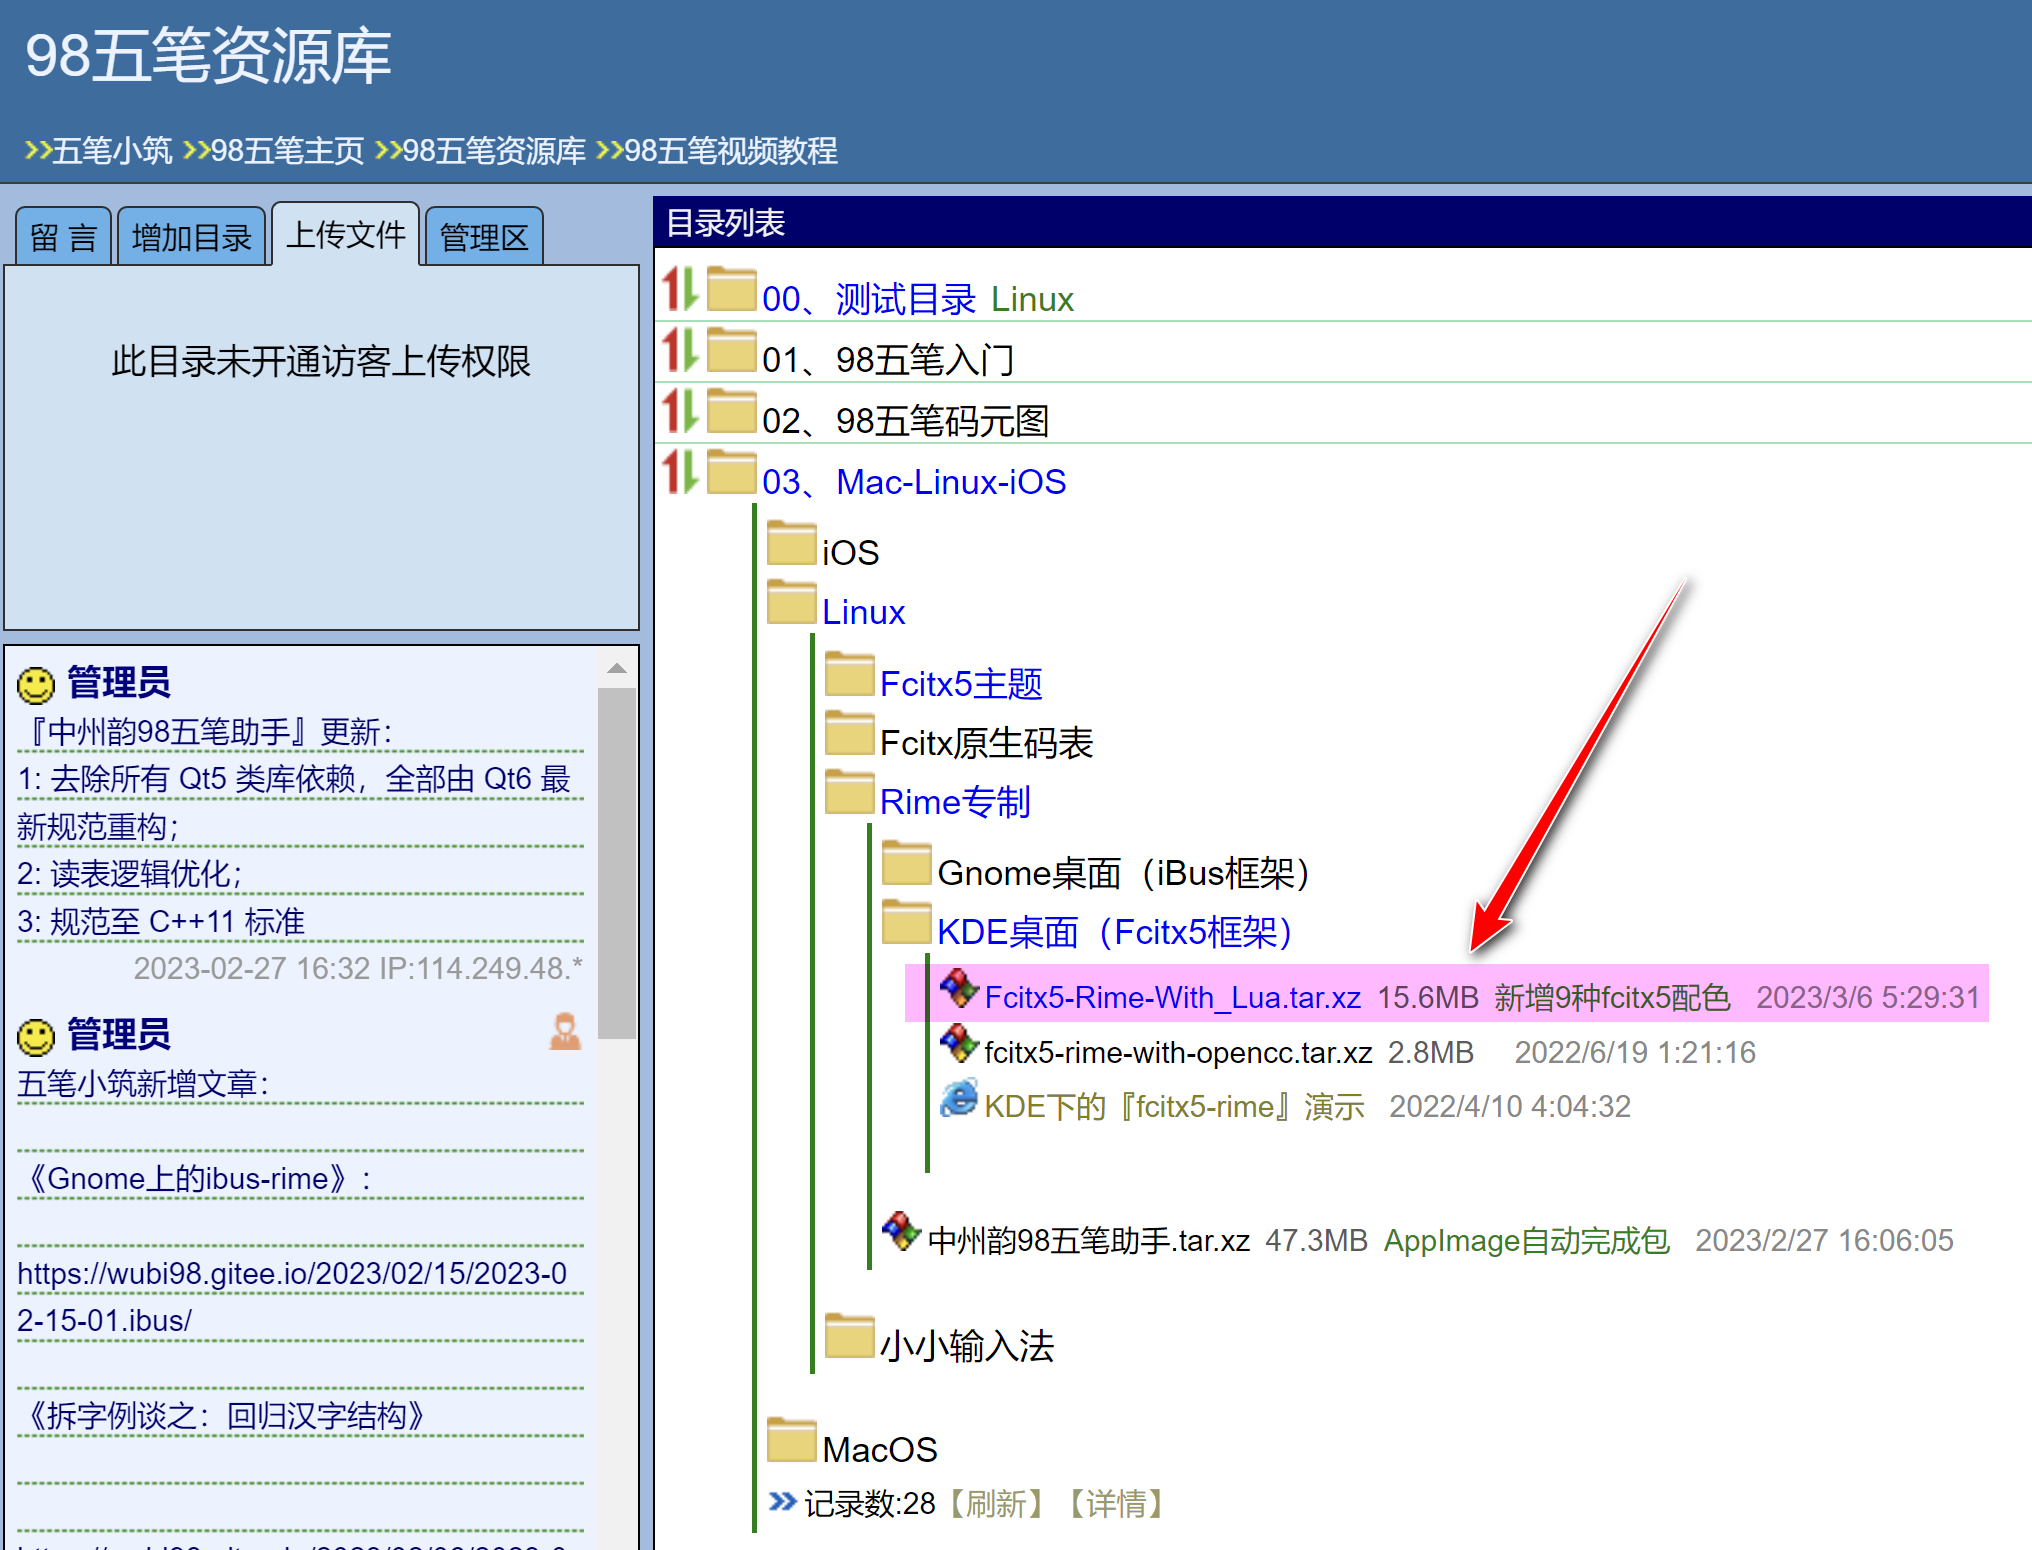
Task: Click the folder icon of 00、测试目录
Action: [x=731, y=289]
